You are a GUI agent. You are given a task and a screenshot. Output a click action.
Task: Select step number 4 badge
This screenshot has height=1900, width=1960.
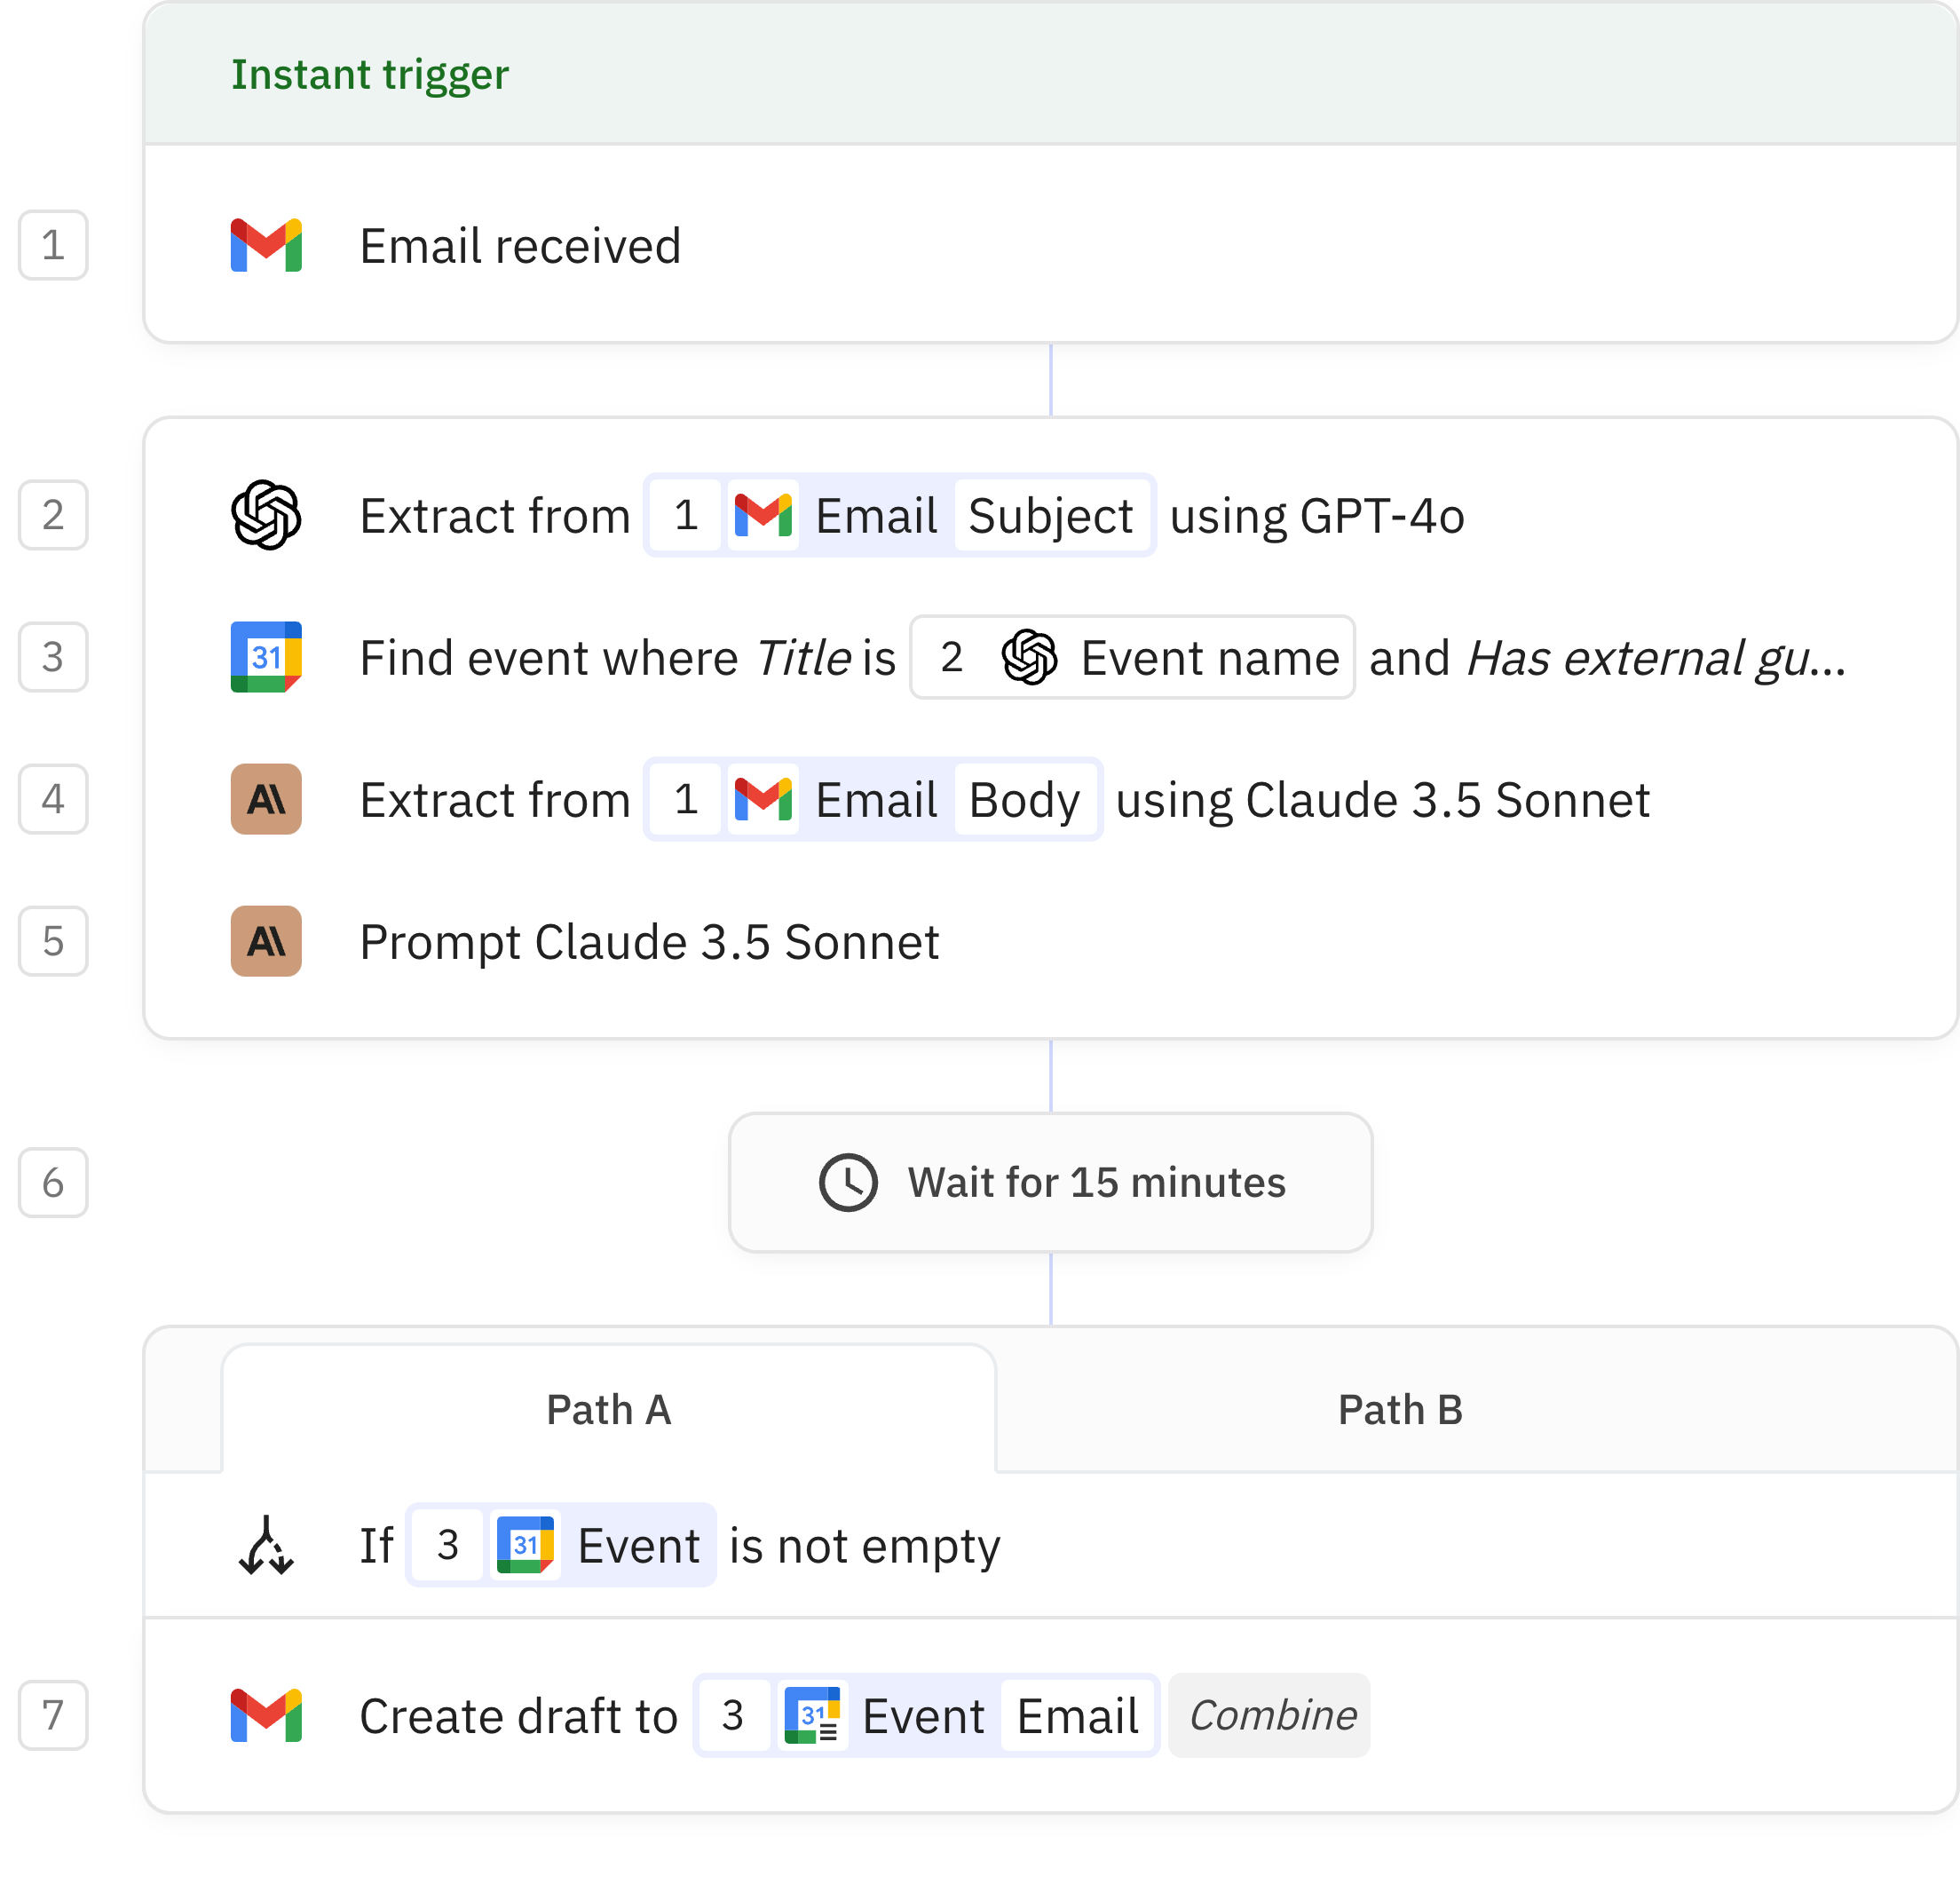click(x=53, y=799)
